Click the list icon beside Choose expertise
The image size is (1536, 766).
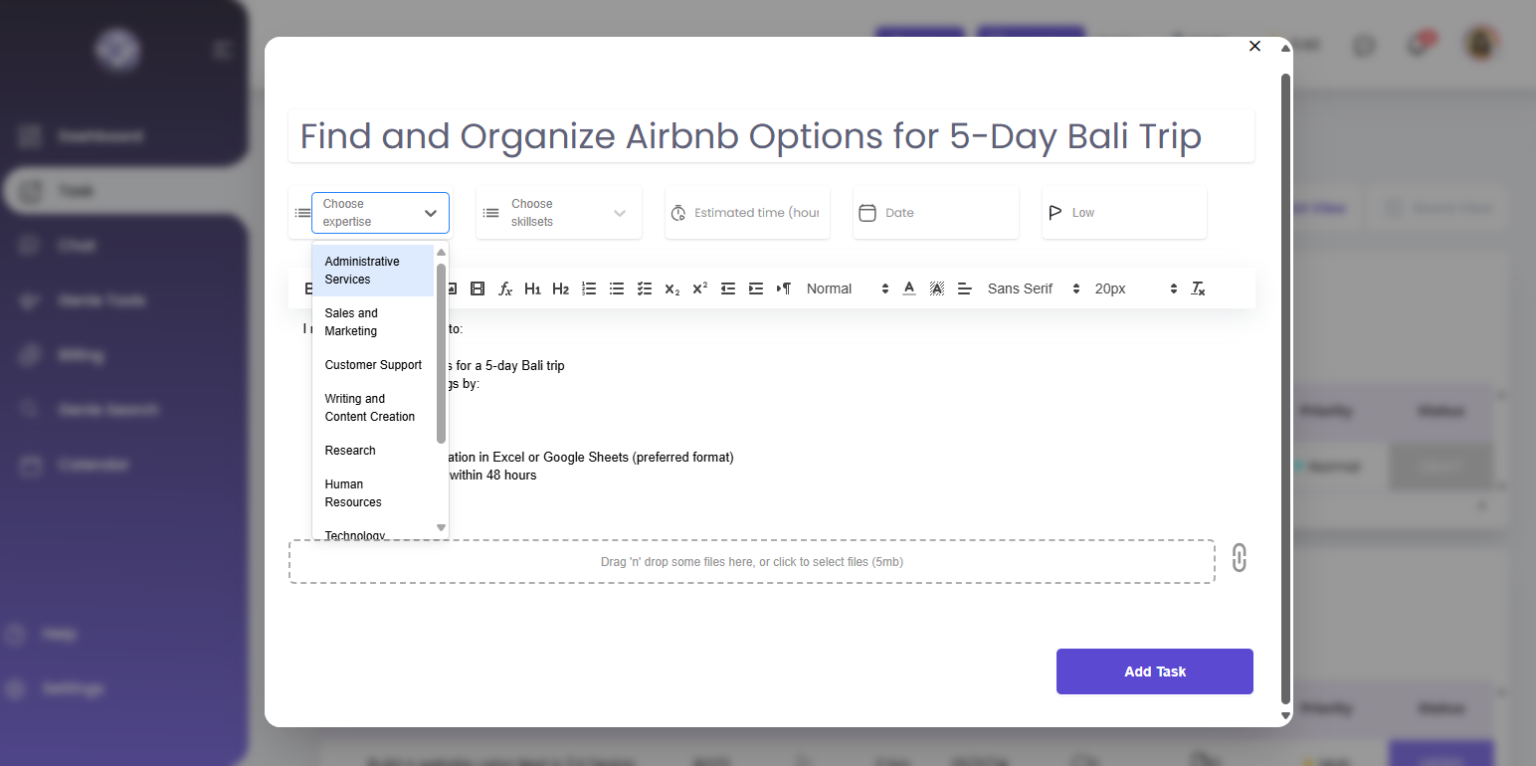(x=303, y=213)
